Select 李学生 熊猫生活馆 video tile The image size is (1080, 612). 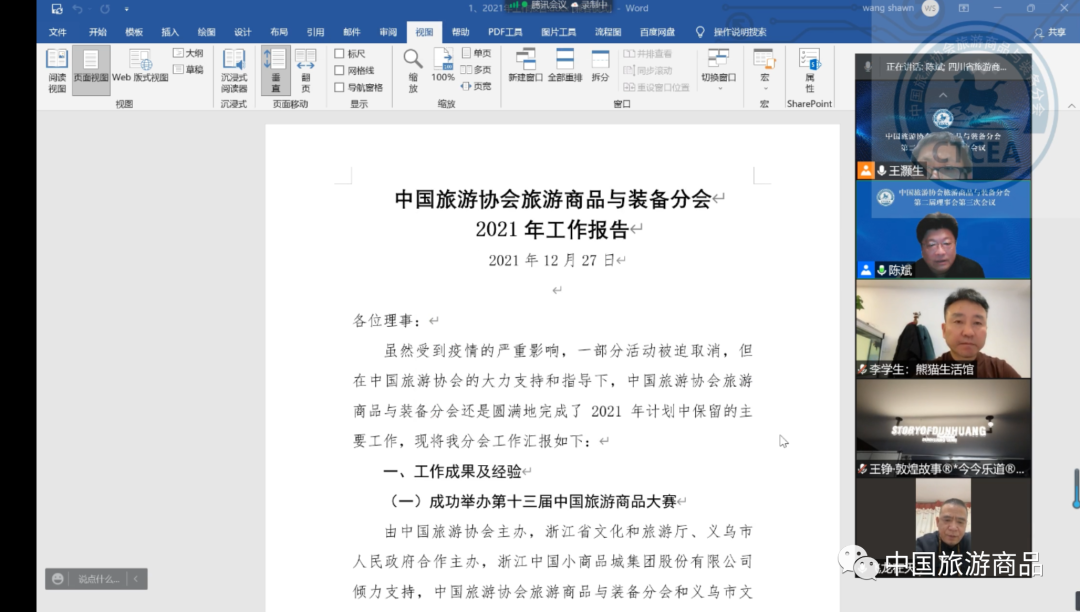point(943,329)
